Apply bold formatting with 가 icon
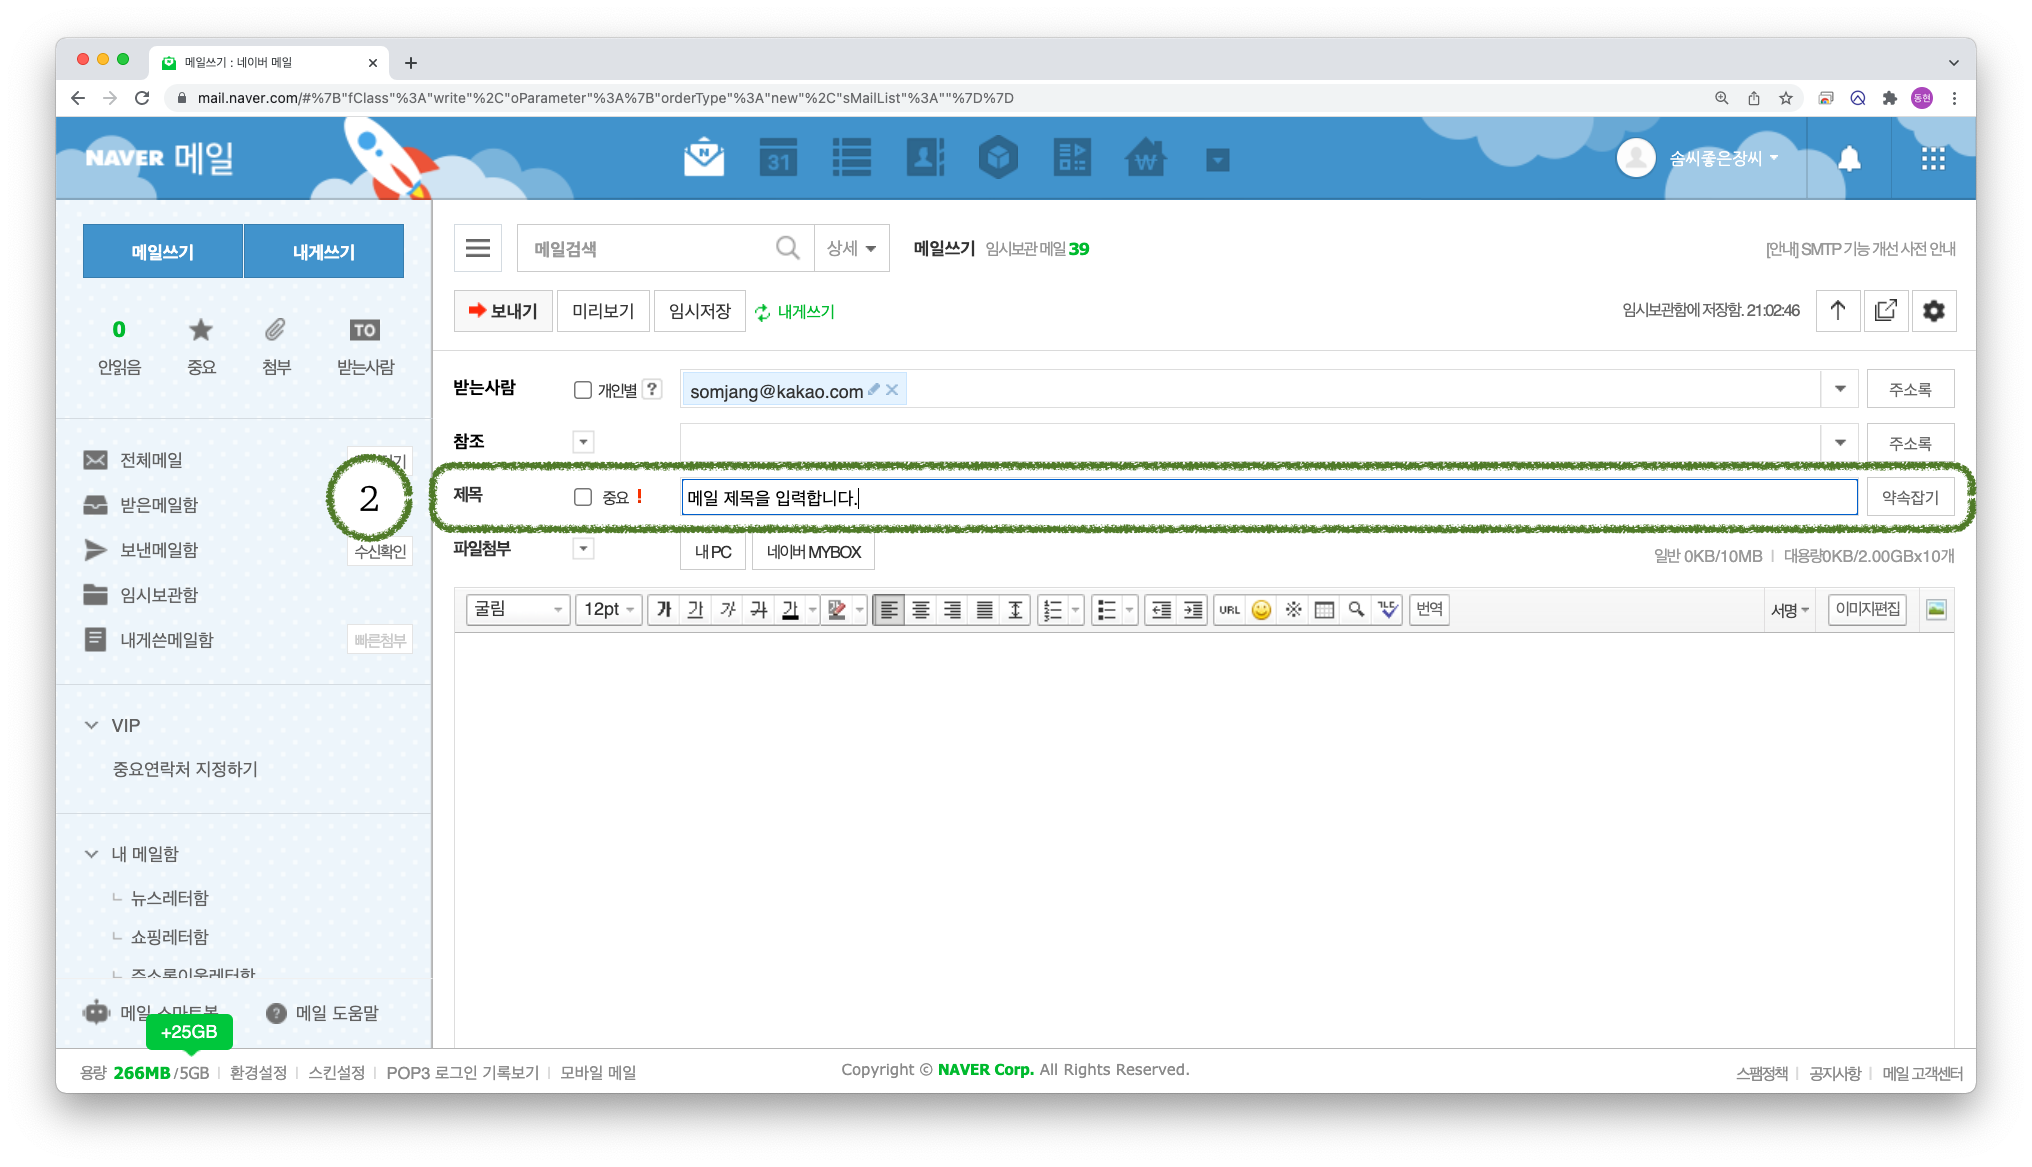2032x1167 pixels. (663, 610)
